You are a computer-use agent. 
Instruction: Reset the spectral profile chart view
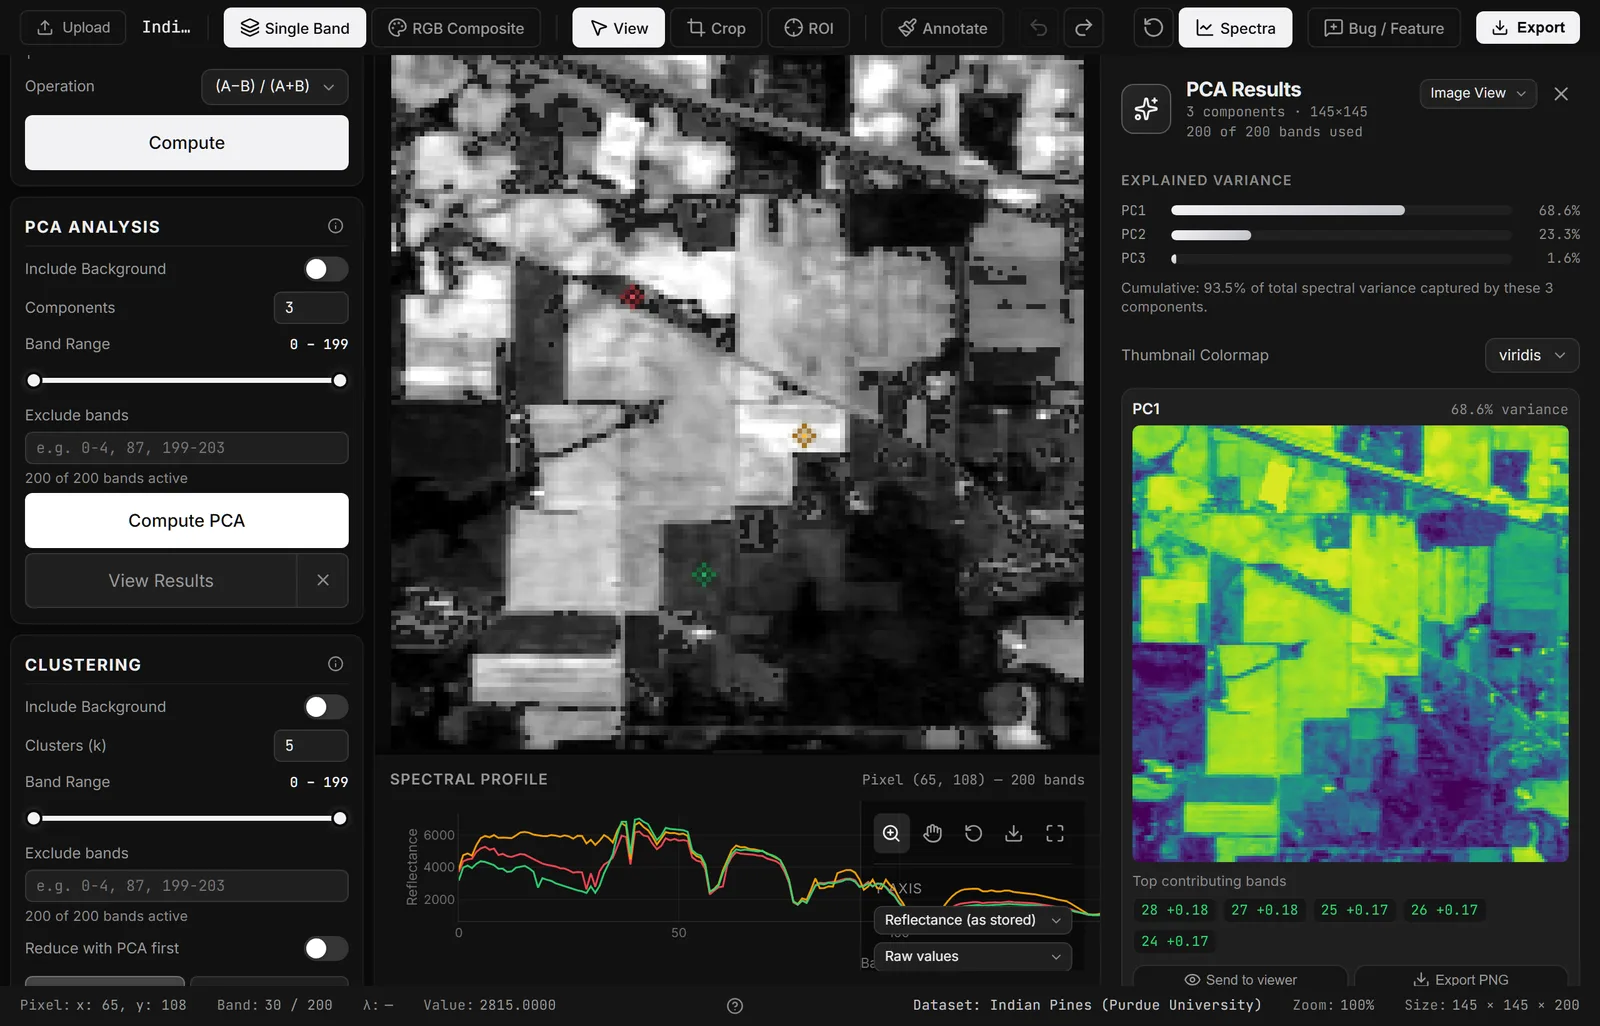(973, 833)
